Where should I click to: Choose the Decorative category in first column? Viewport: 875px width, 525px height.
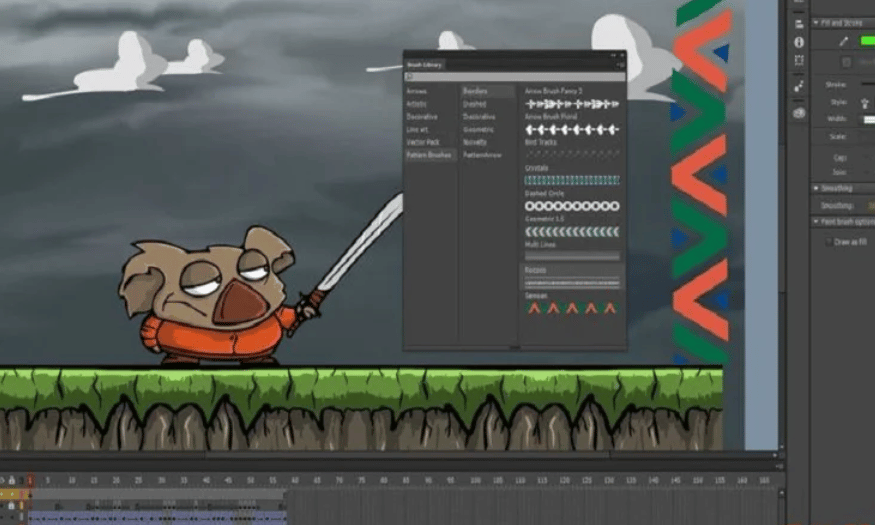tap(421, 117)
